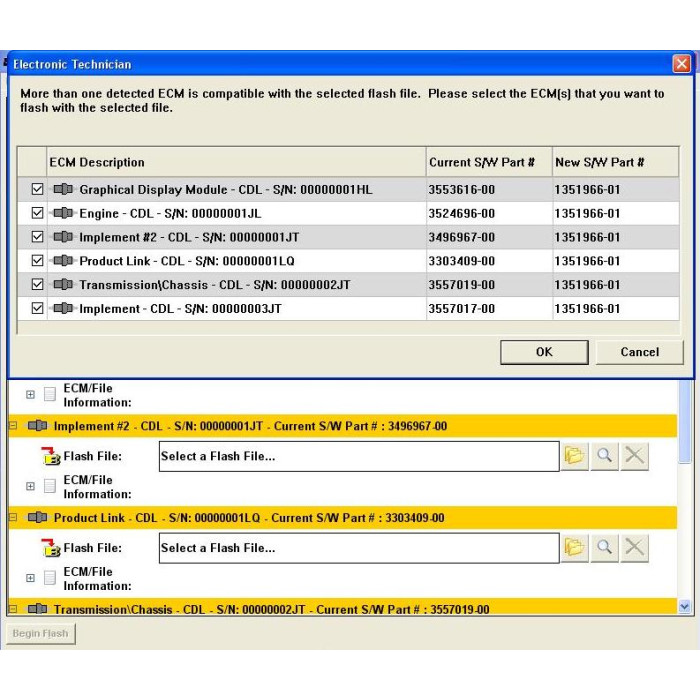The image size is (700, 700).
Task: Toggle Transmission\Chassis ECM checkbox
Action: click(x=38, y=284)
